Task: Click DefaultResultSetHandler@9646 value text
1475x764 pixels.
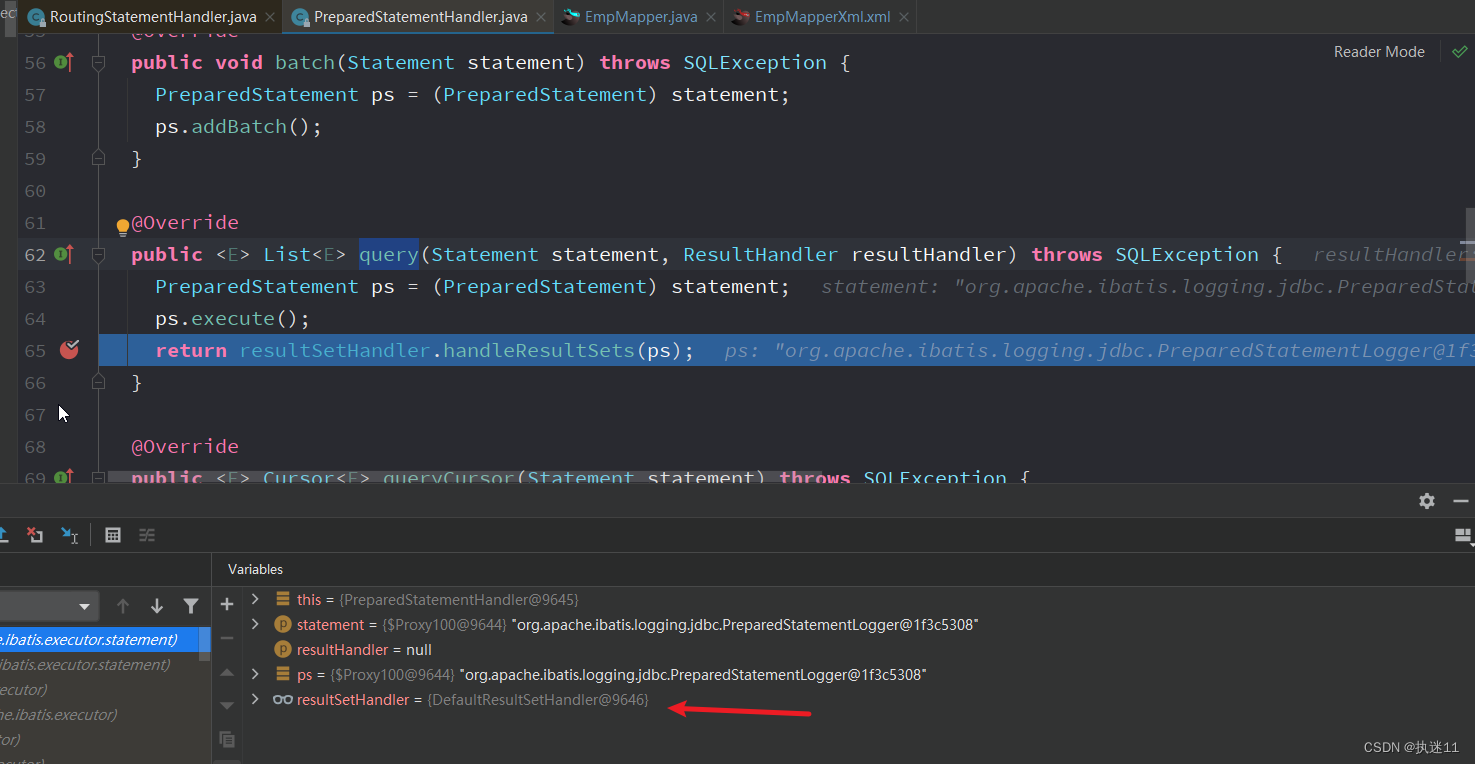Action: (x=538, y=700)
